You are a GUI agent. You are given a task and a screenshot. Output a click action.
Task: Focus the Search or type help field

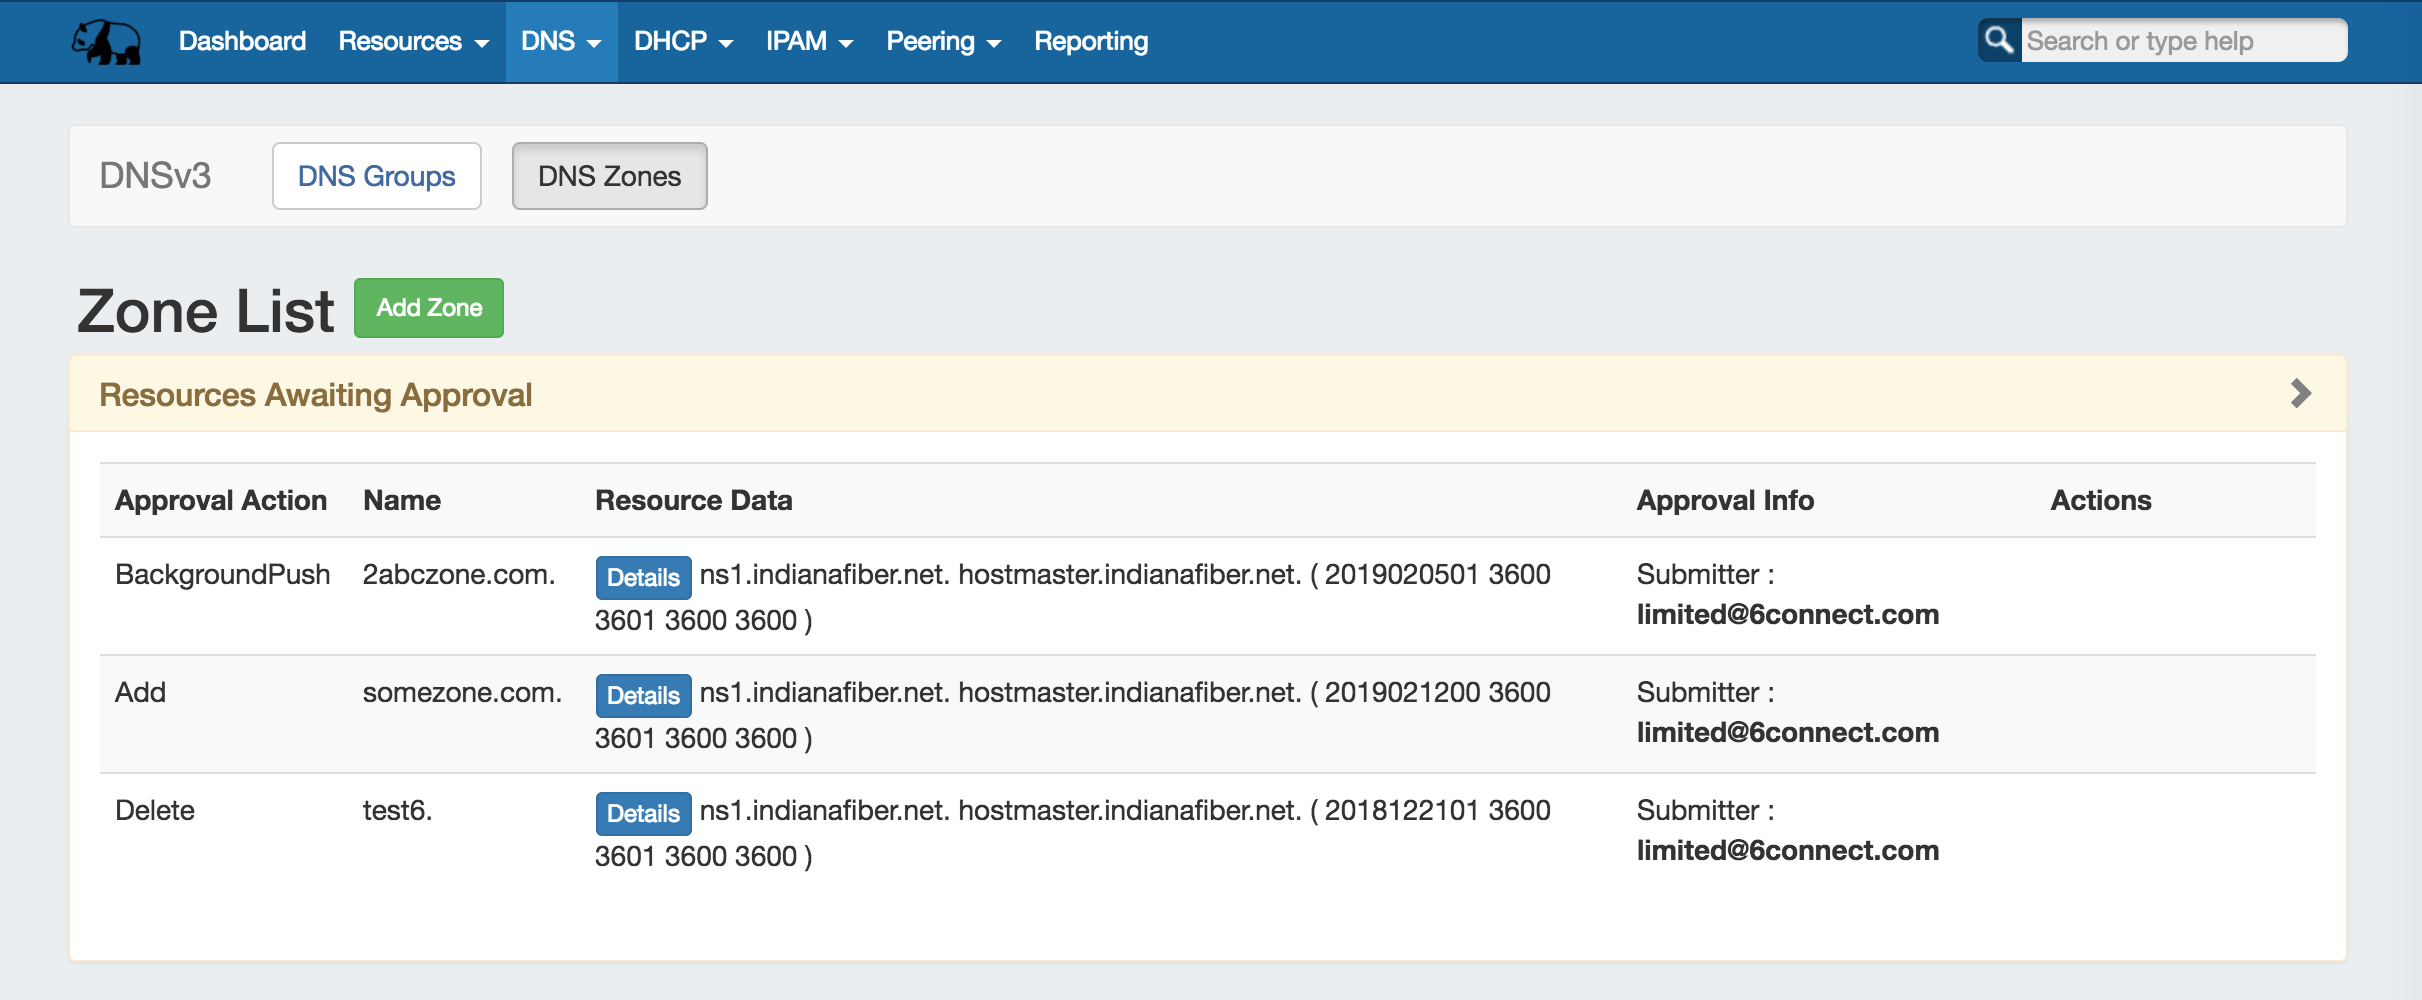pyautogui.click(x=2182, y=41)
